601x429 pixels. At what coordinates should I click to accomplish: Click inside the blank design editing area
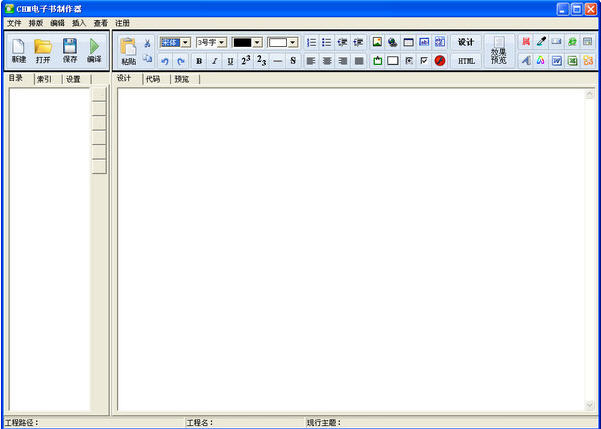tap(351, 249)
